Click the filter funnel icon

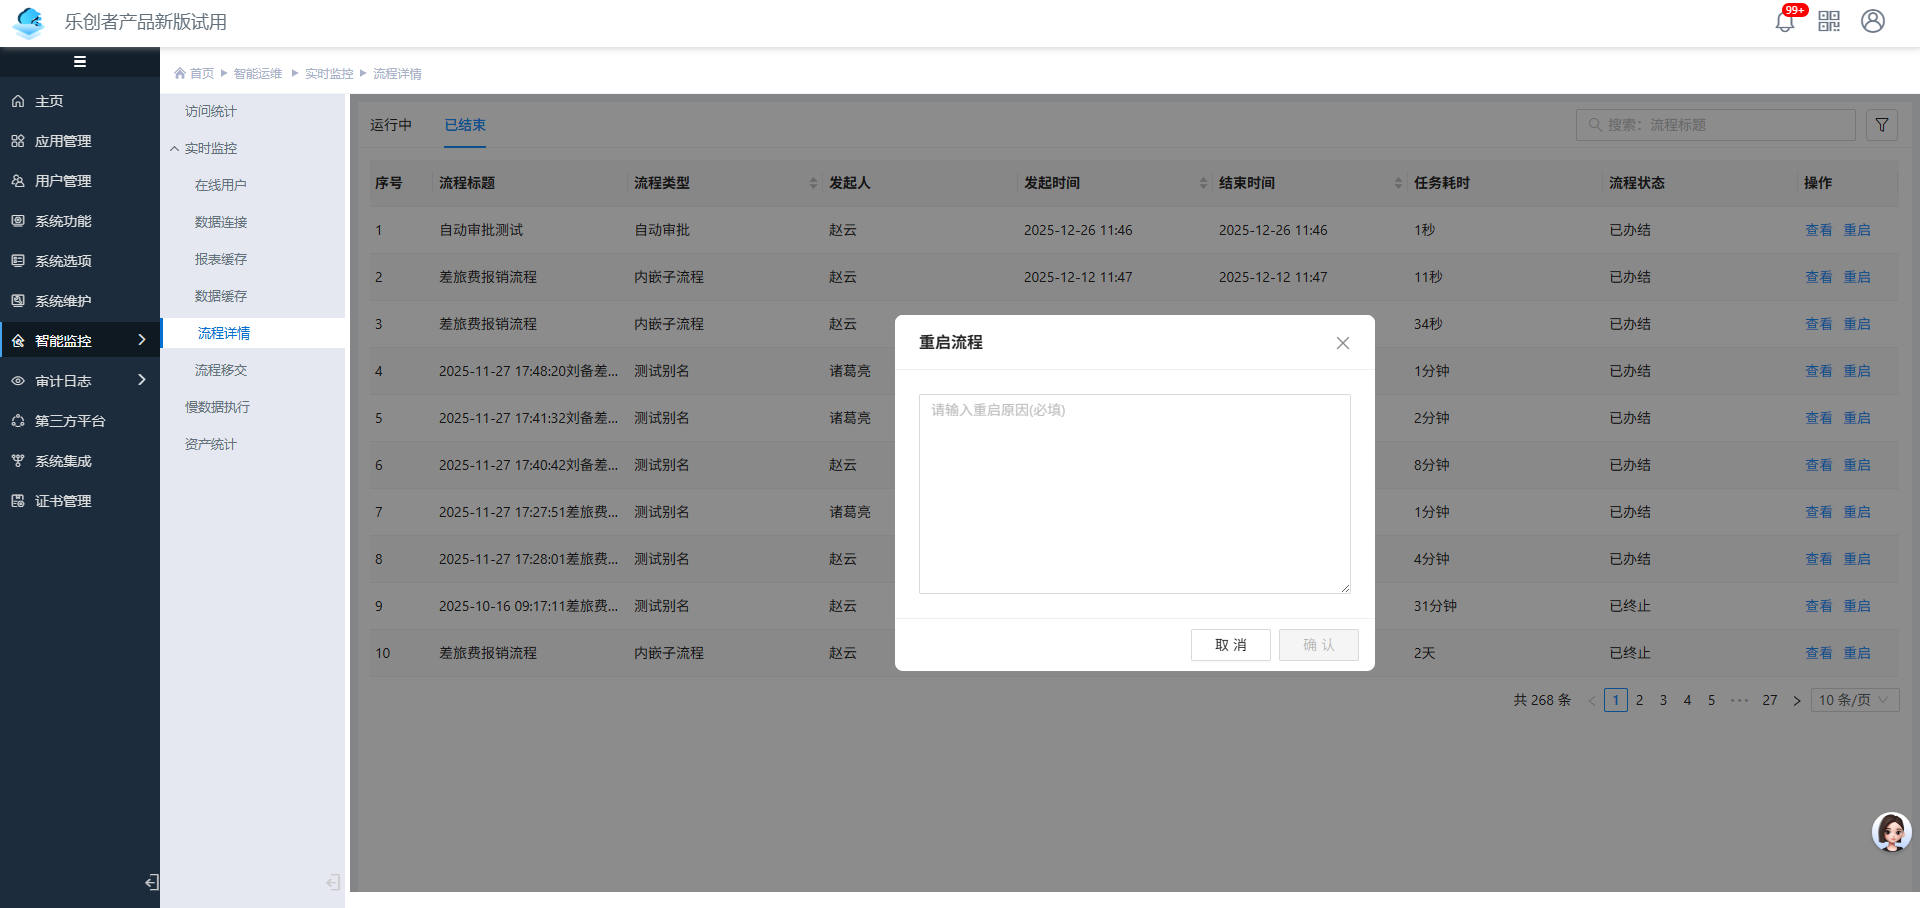1882,125
